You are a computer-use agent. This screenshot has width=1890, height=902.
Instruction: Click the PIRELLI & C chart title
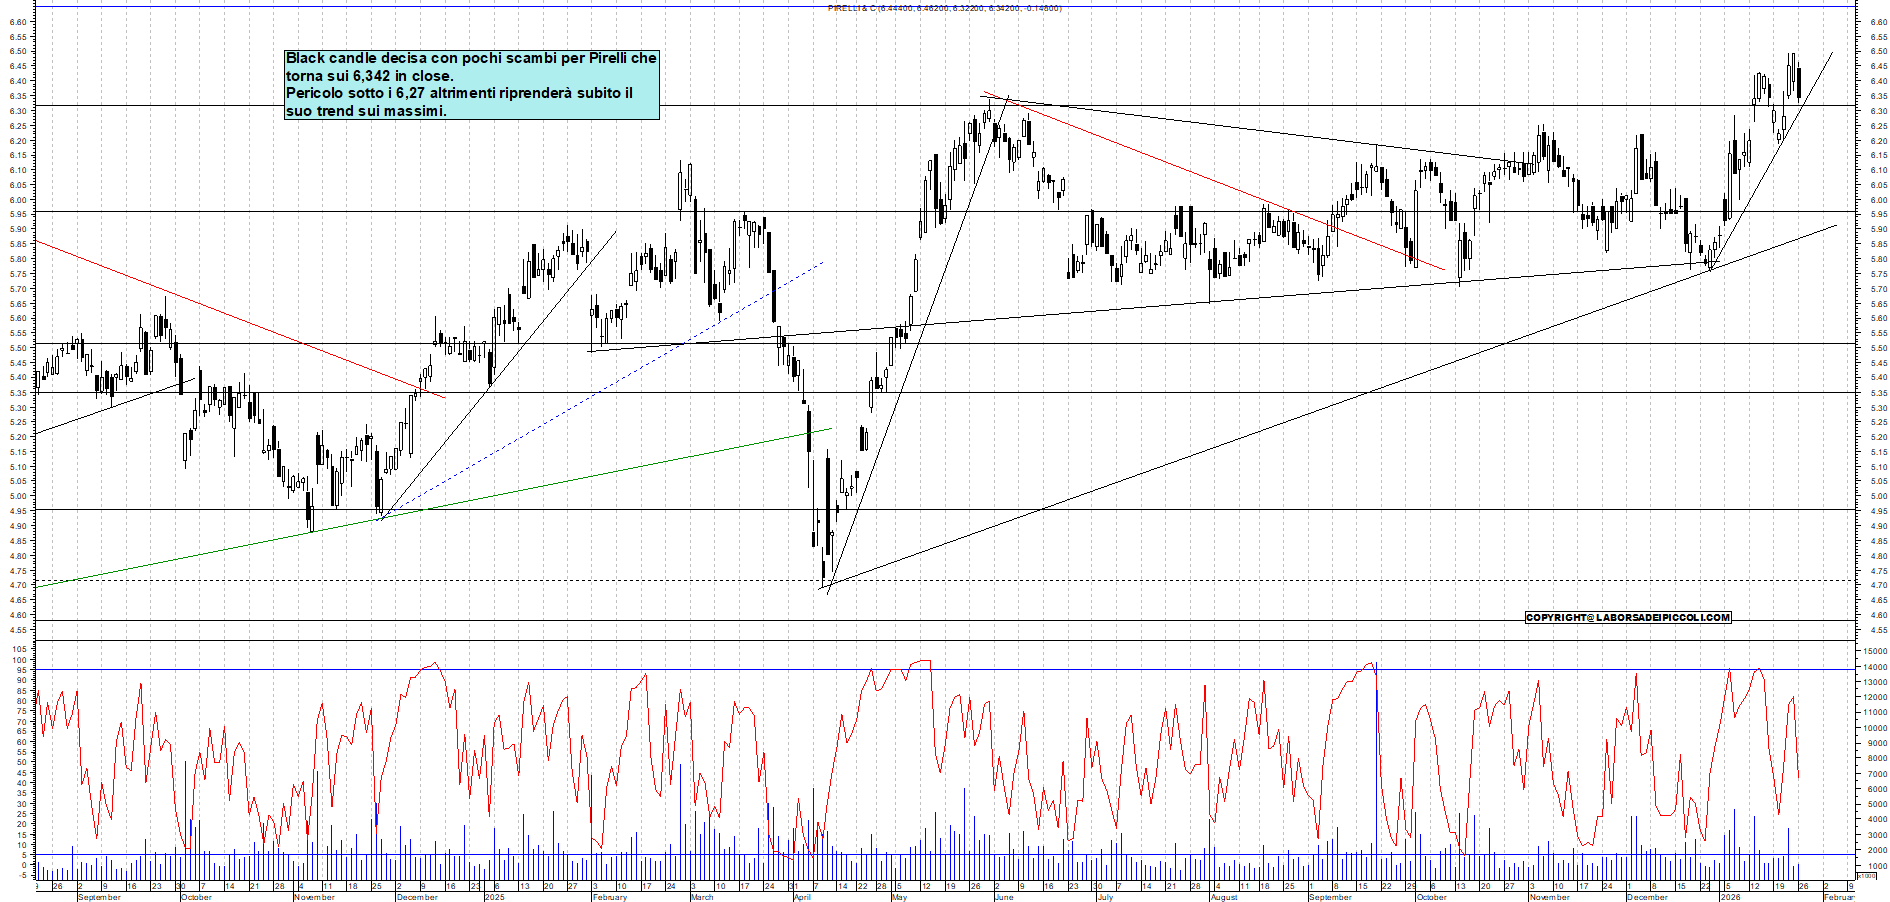[944, 8]
